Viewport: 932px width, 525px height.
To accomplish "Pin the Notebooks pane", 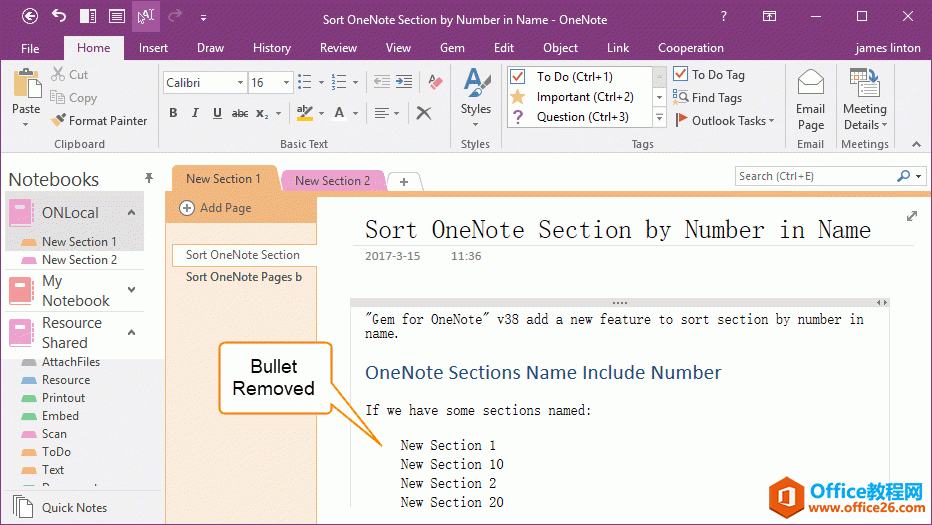I will (149, 179).
